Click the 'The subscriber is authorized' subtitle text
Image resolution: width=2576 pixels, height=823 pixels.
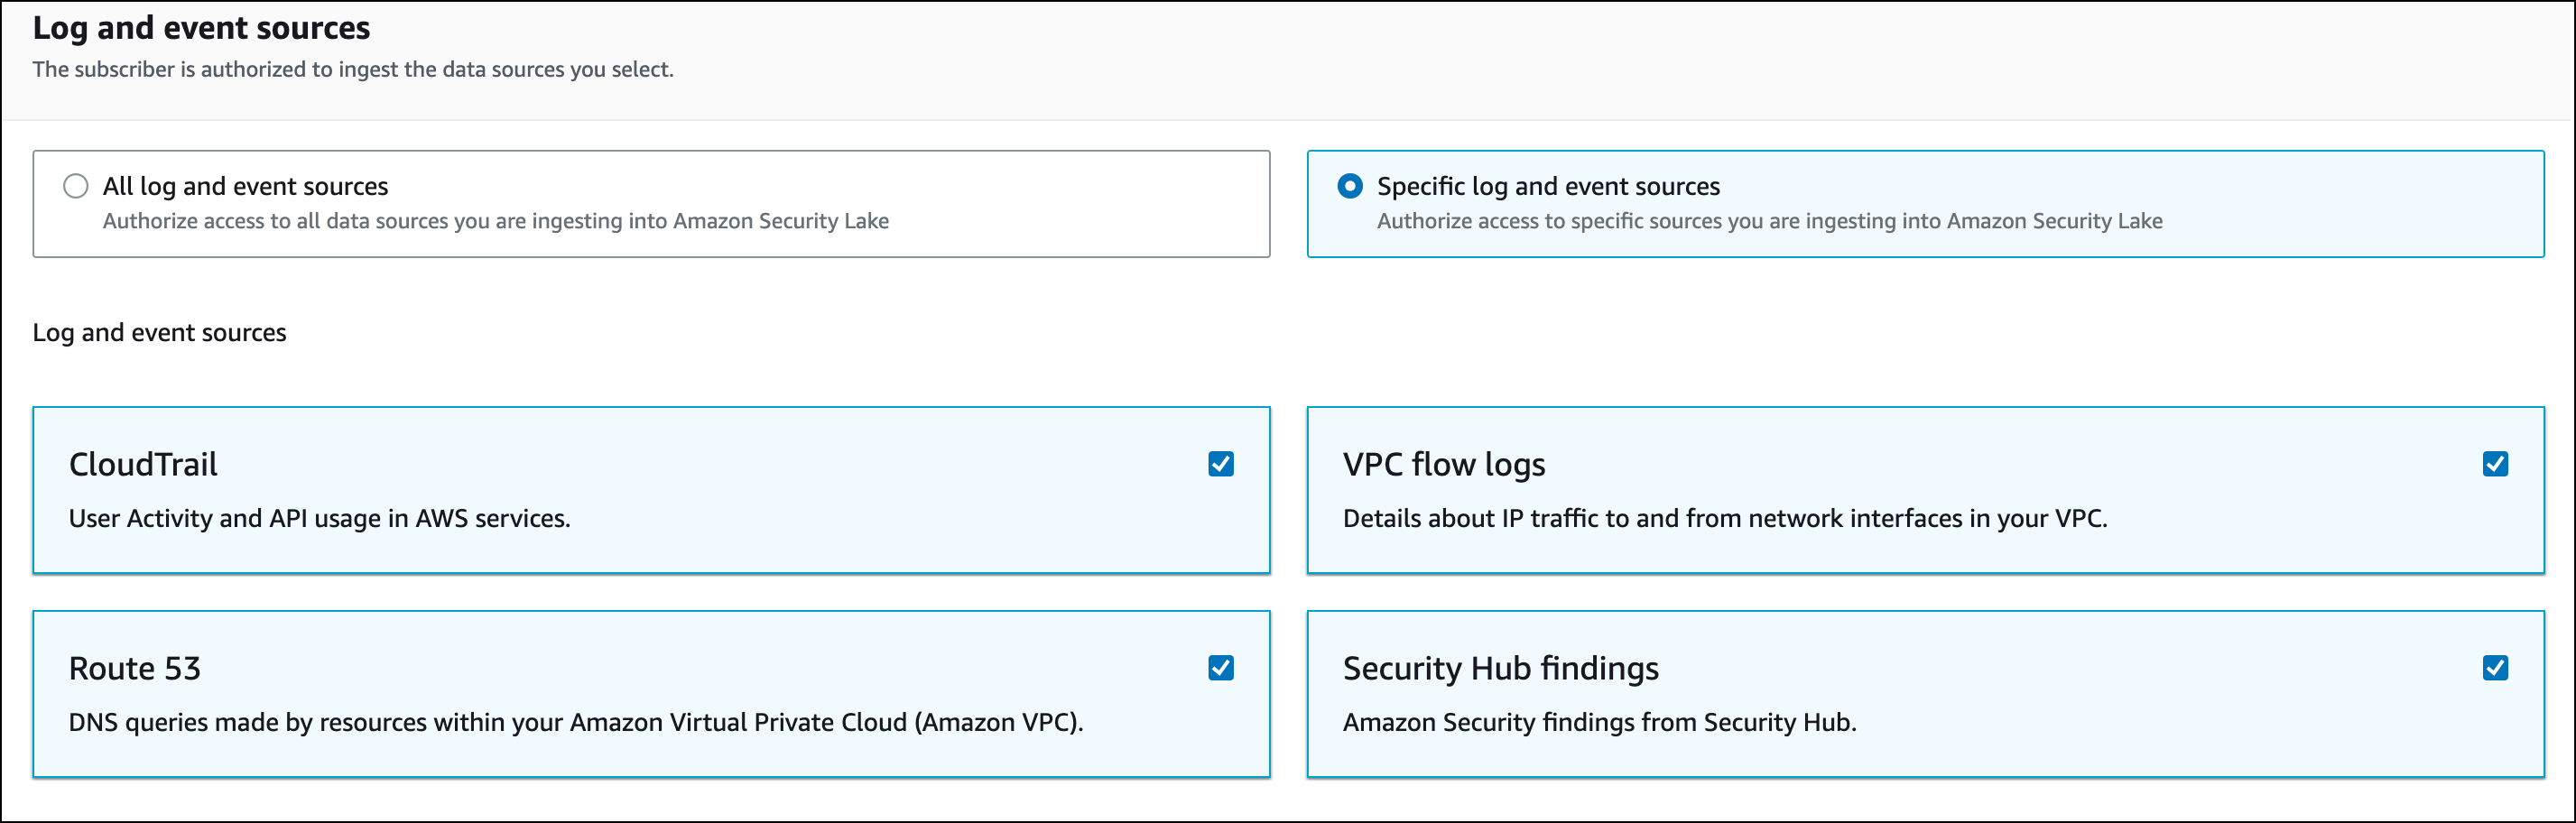[x=353, y=70]
